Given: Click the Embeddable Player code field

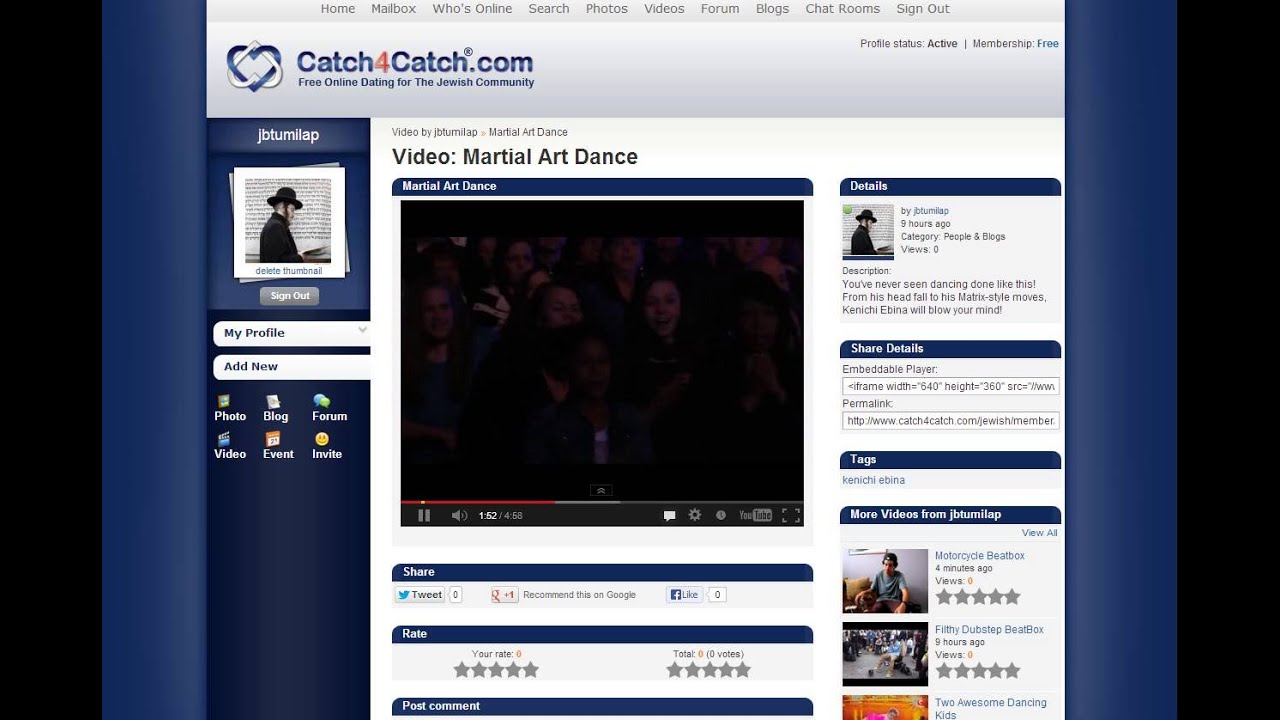Looking at the screenshot, I should [951, 386].
